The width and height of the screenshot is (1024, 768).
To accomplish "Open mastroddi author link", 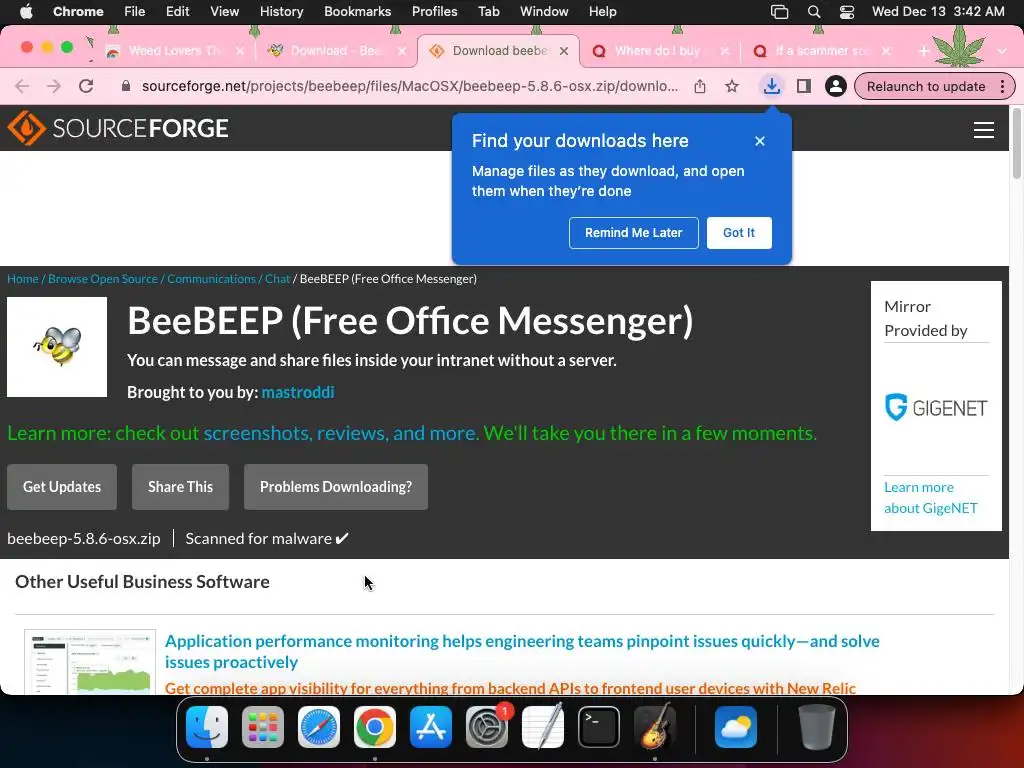I will pyautogui.click(x=298, y=392).
